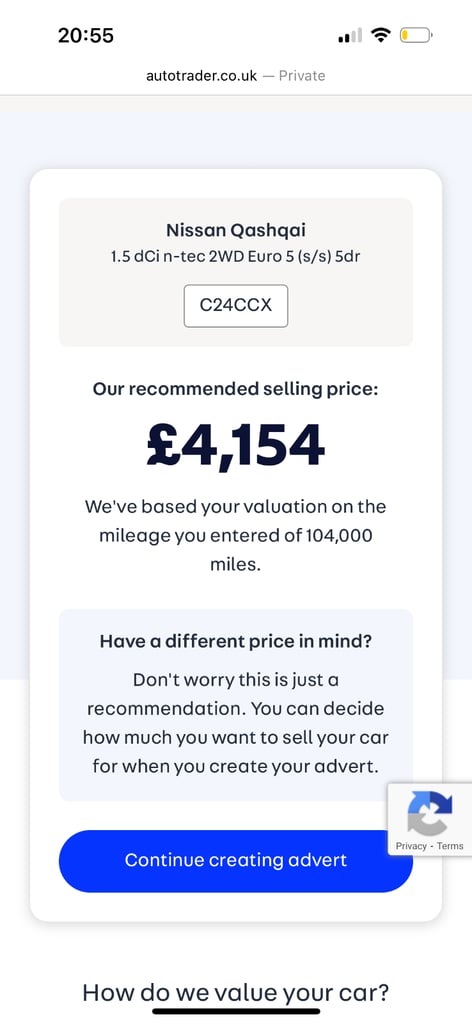Open the reCAPTCHA Privacy link

411,846
